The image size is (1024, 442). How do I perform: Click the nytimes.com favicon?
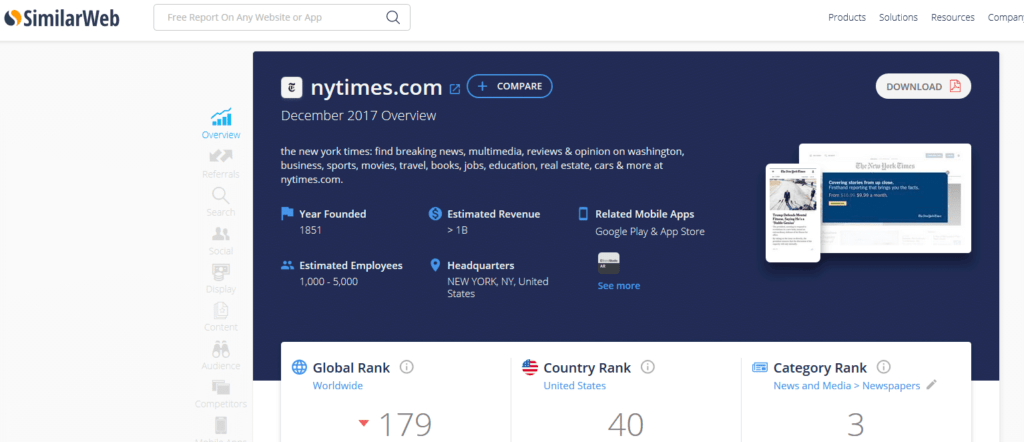click(x=291, y=87)
